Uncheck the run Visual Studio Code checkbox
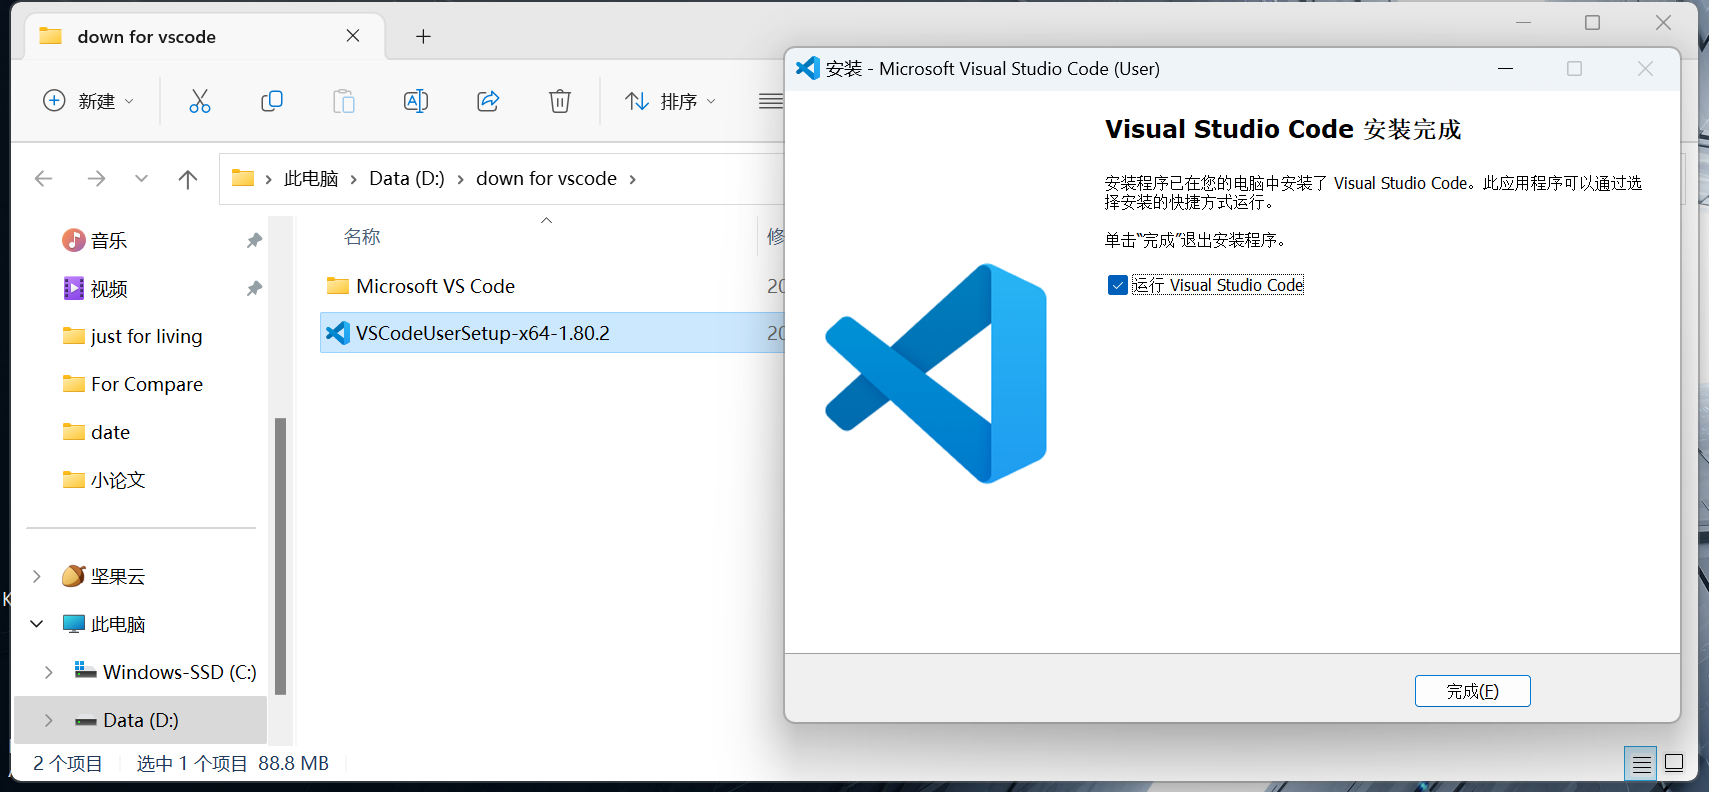1709x792 pixels. pyautogui.click(x=1118, y=286)
